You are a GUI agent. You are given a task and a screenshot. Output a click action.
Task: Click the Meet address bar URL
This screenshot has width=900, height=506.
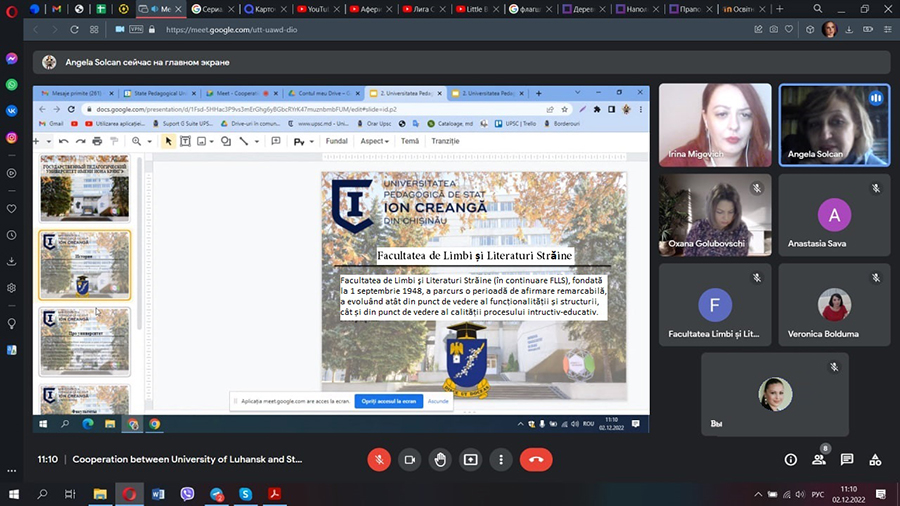coord(231,30)
